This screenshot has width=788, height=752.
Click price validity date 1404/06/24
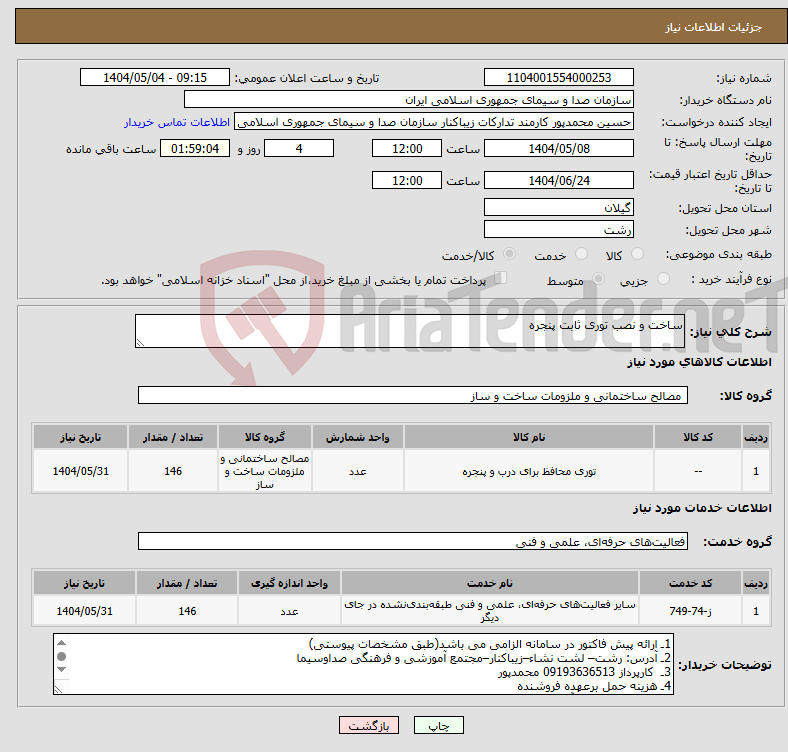(x=558, y=180)
